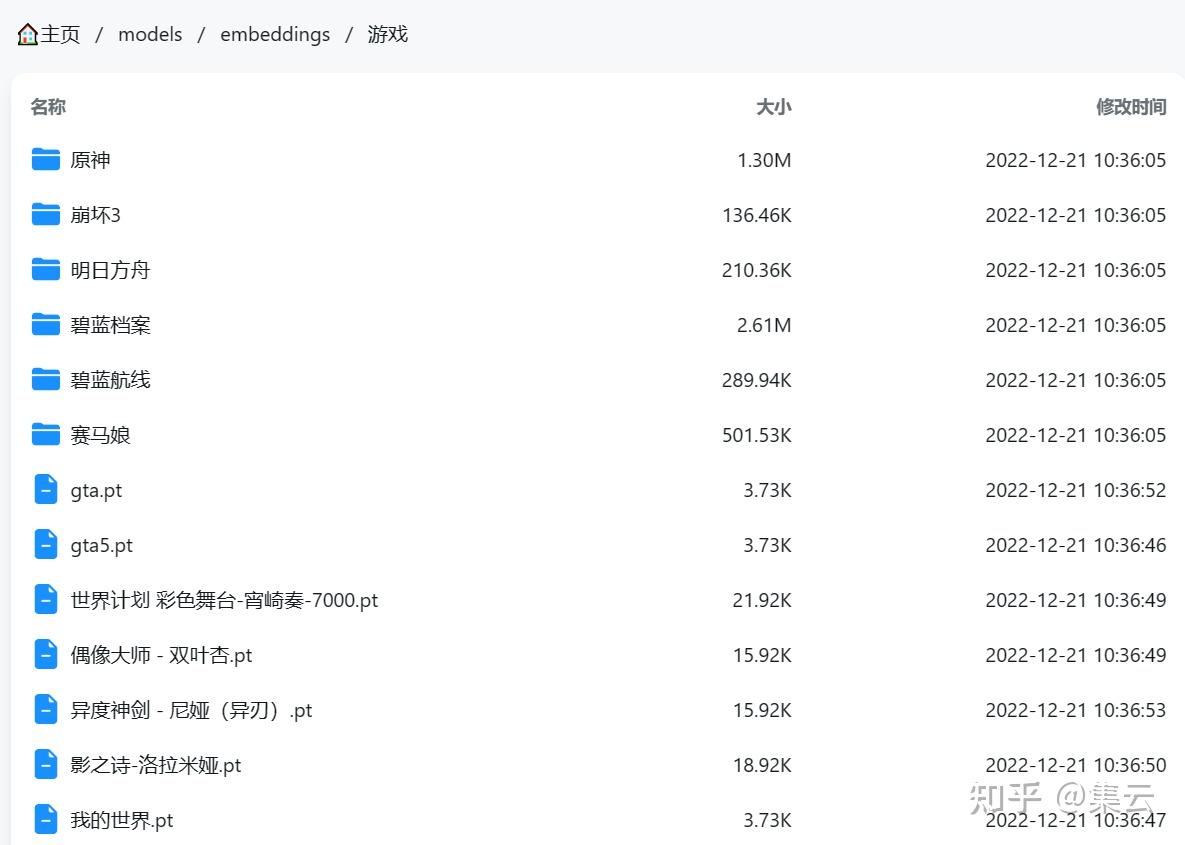1185x845 pixels.
Task: Open the 明日方舟 folder name
Action: click(x=110, y=270)
